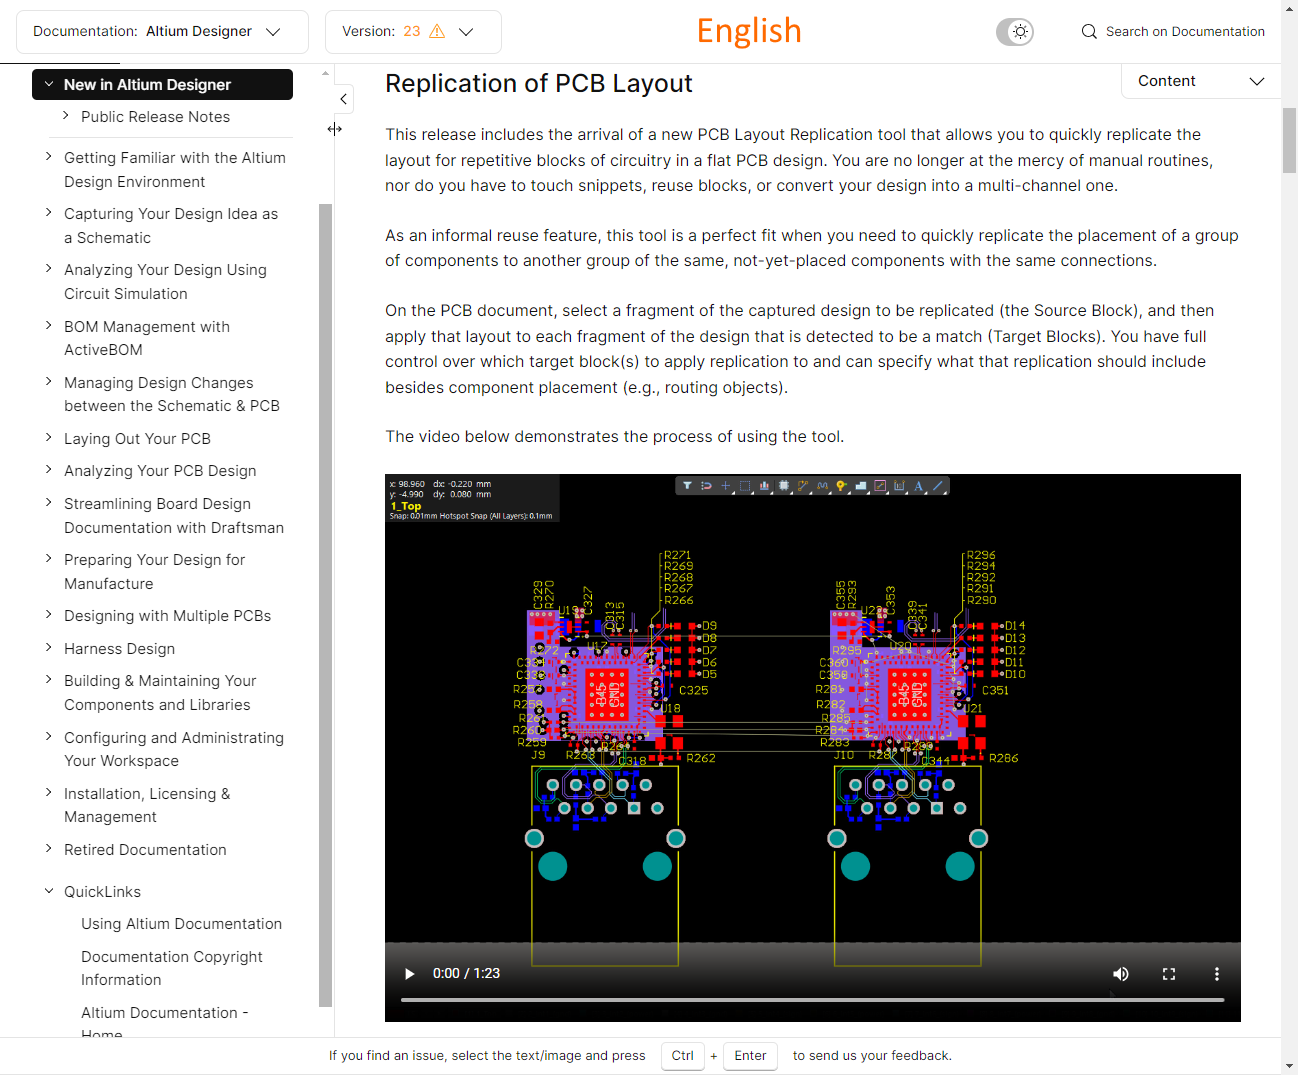Click the place via icon in video toolbar
1298x1075 pixels.
click(842, 486)
